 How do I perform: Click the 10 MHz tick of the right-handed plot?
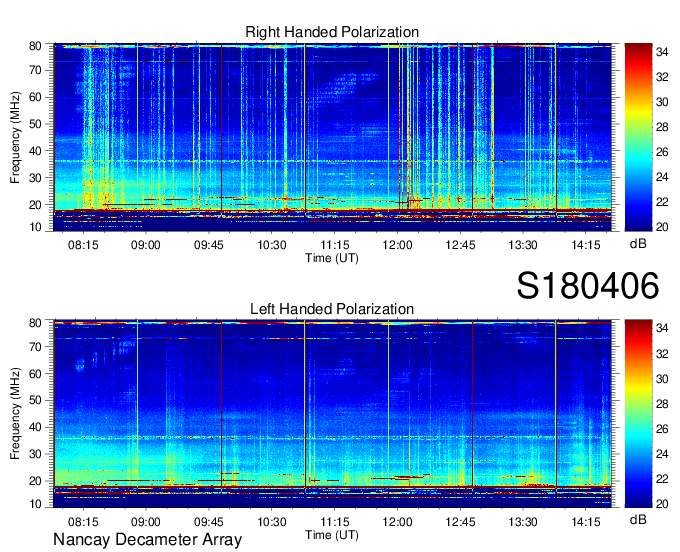click(x=36, y=227)
